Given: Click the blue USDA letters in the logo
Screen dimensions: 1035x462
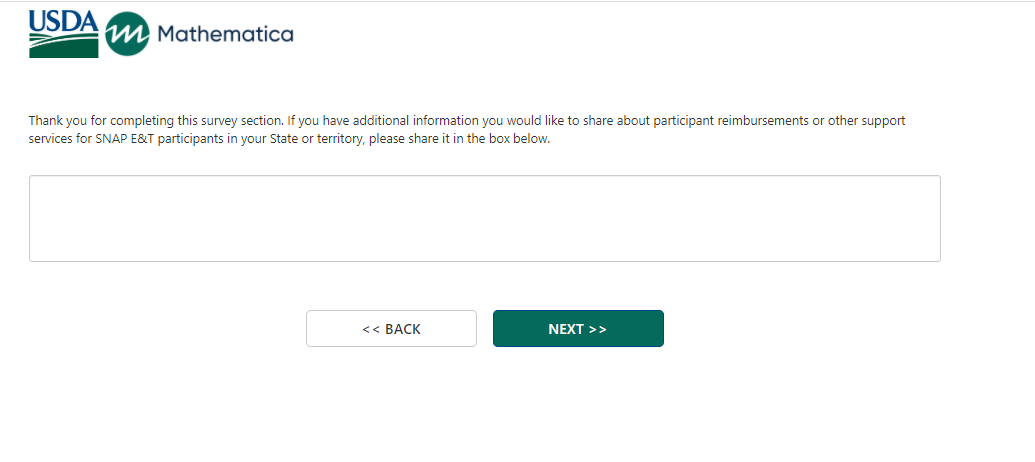Looking at the screenshot, I should (x=63, y=19).
